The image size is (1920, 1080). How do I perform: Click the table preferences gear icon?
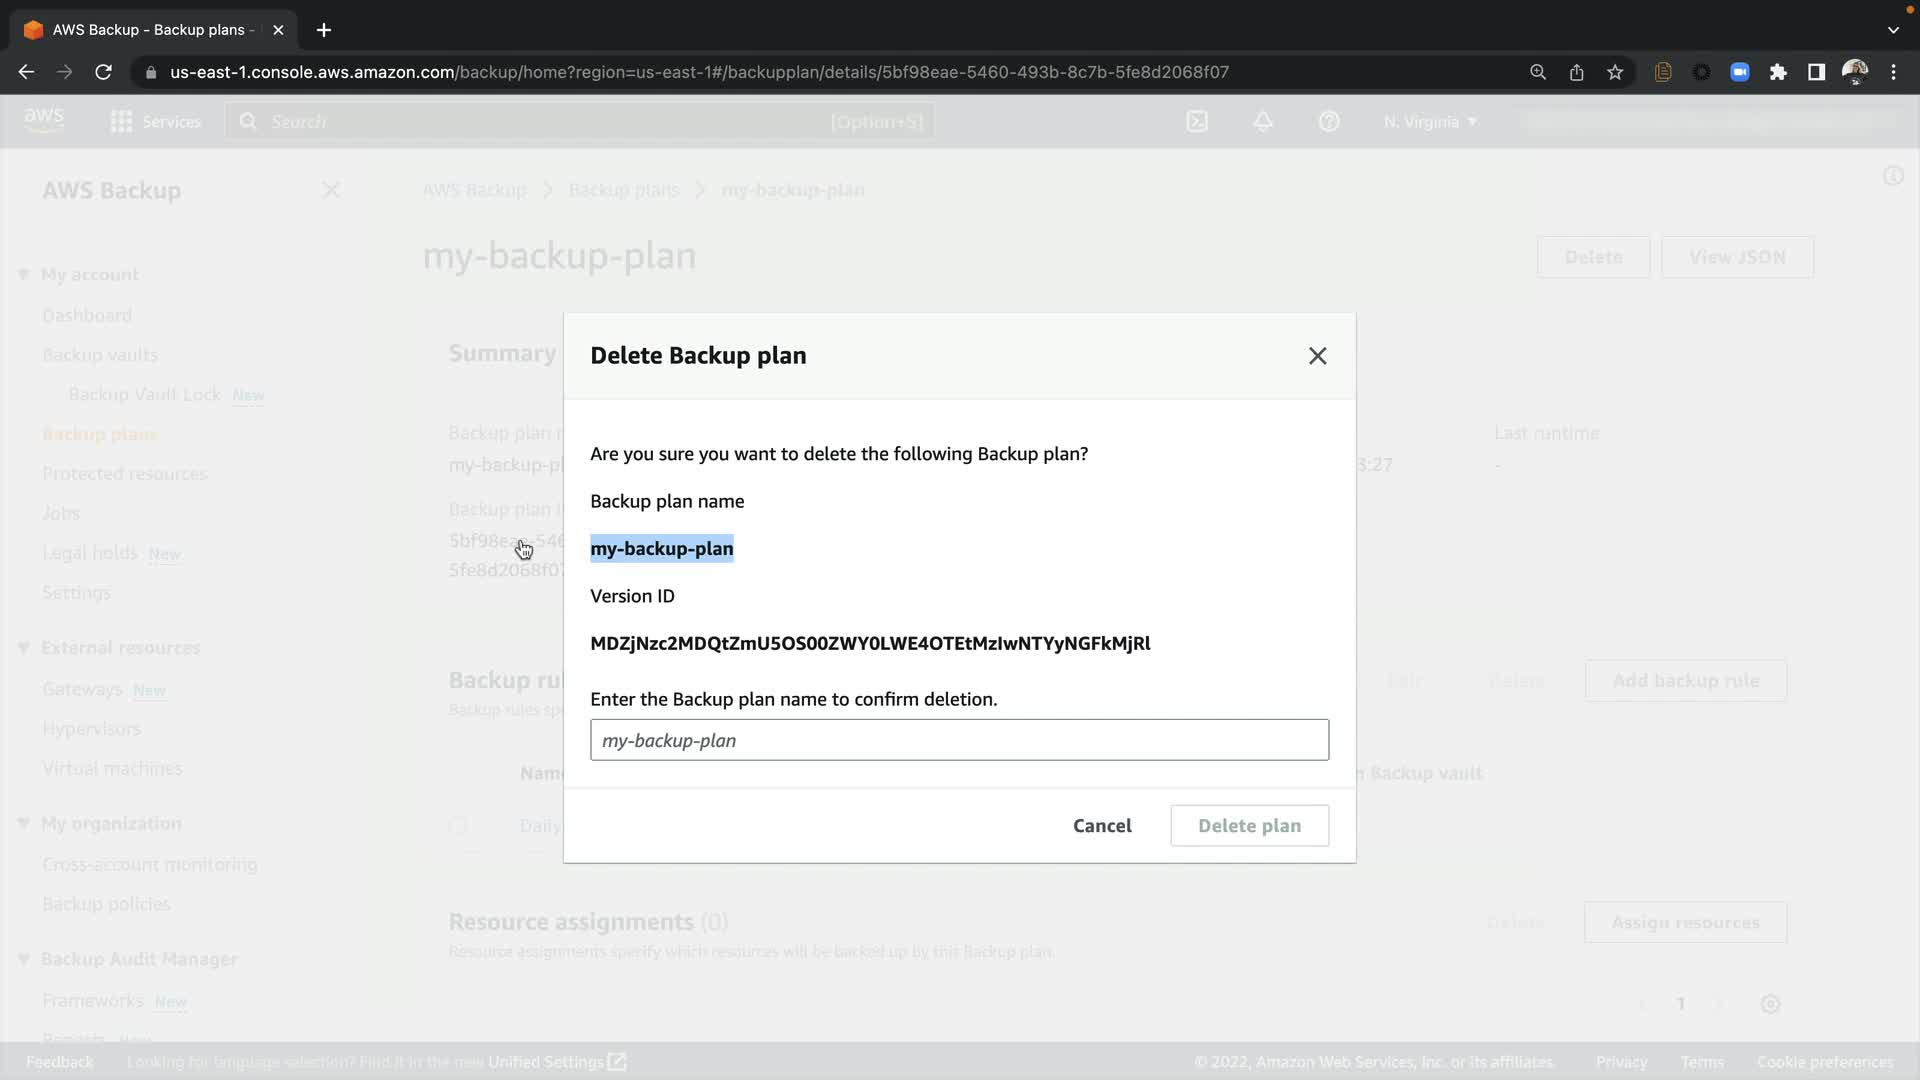[x=1770, y=1004]
